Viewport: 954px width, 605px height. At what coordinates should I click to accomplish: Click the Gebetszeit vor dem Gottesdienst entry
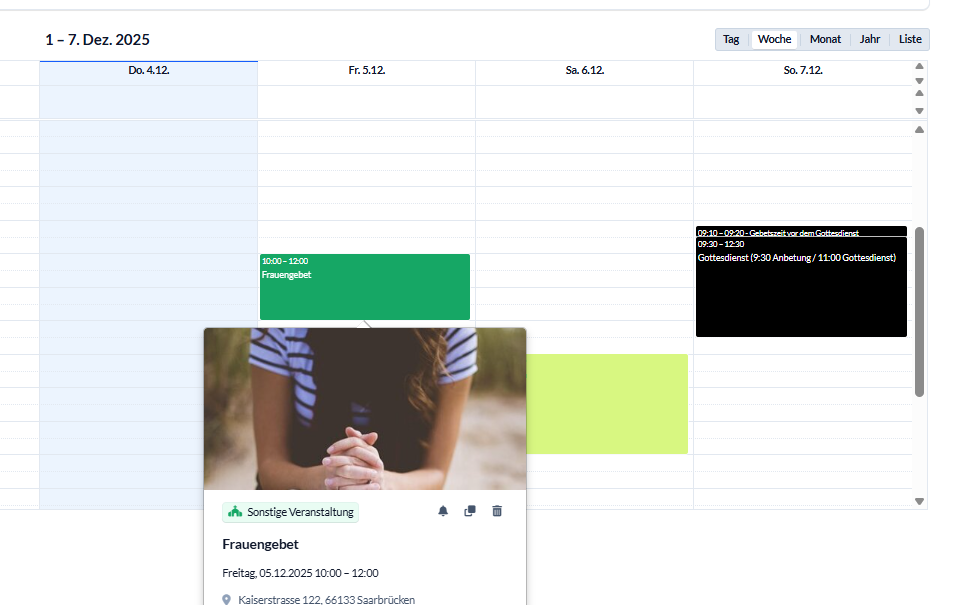coord(801,232)
